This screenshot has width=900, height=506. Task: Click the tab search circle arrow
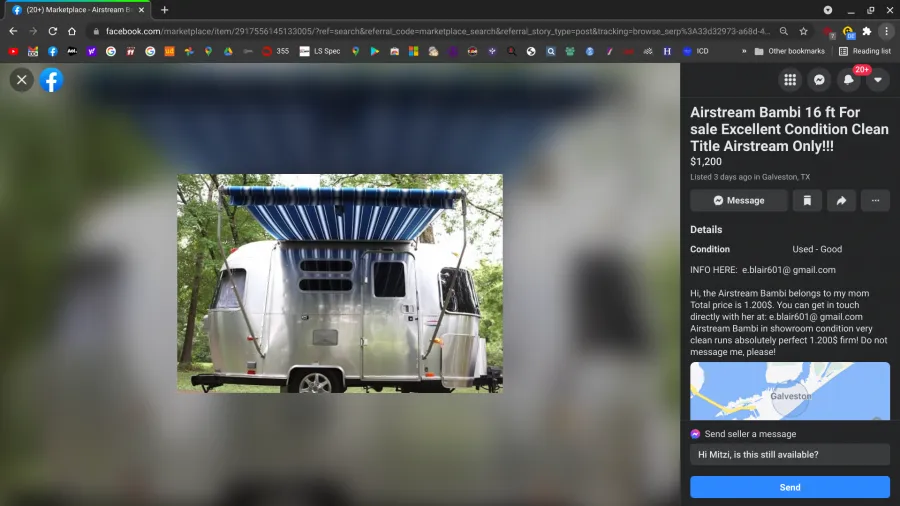point(828,10)
